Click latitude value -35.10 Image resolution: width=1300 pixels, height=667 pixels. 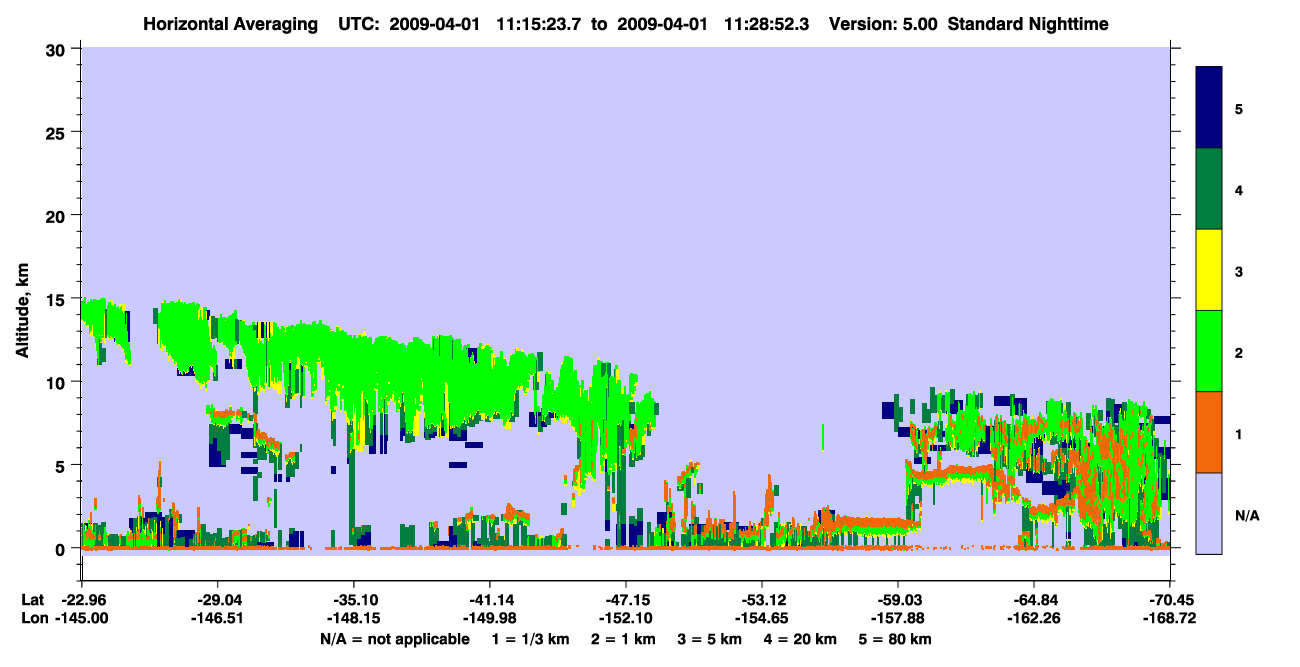tap(353, 600)
